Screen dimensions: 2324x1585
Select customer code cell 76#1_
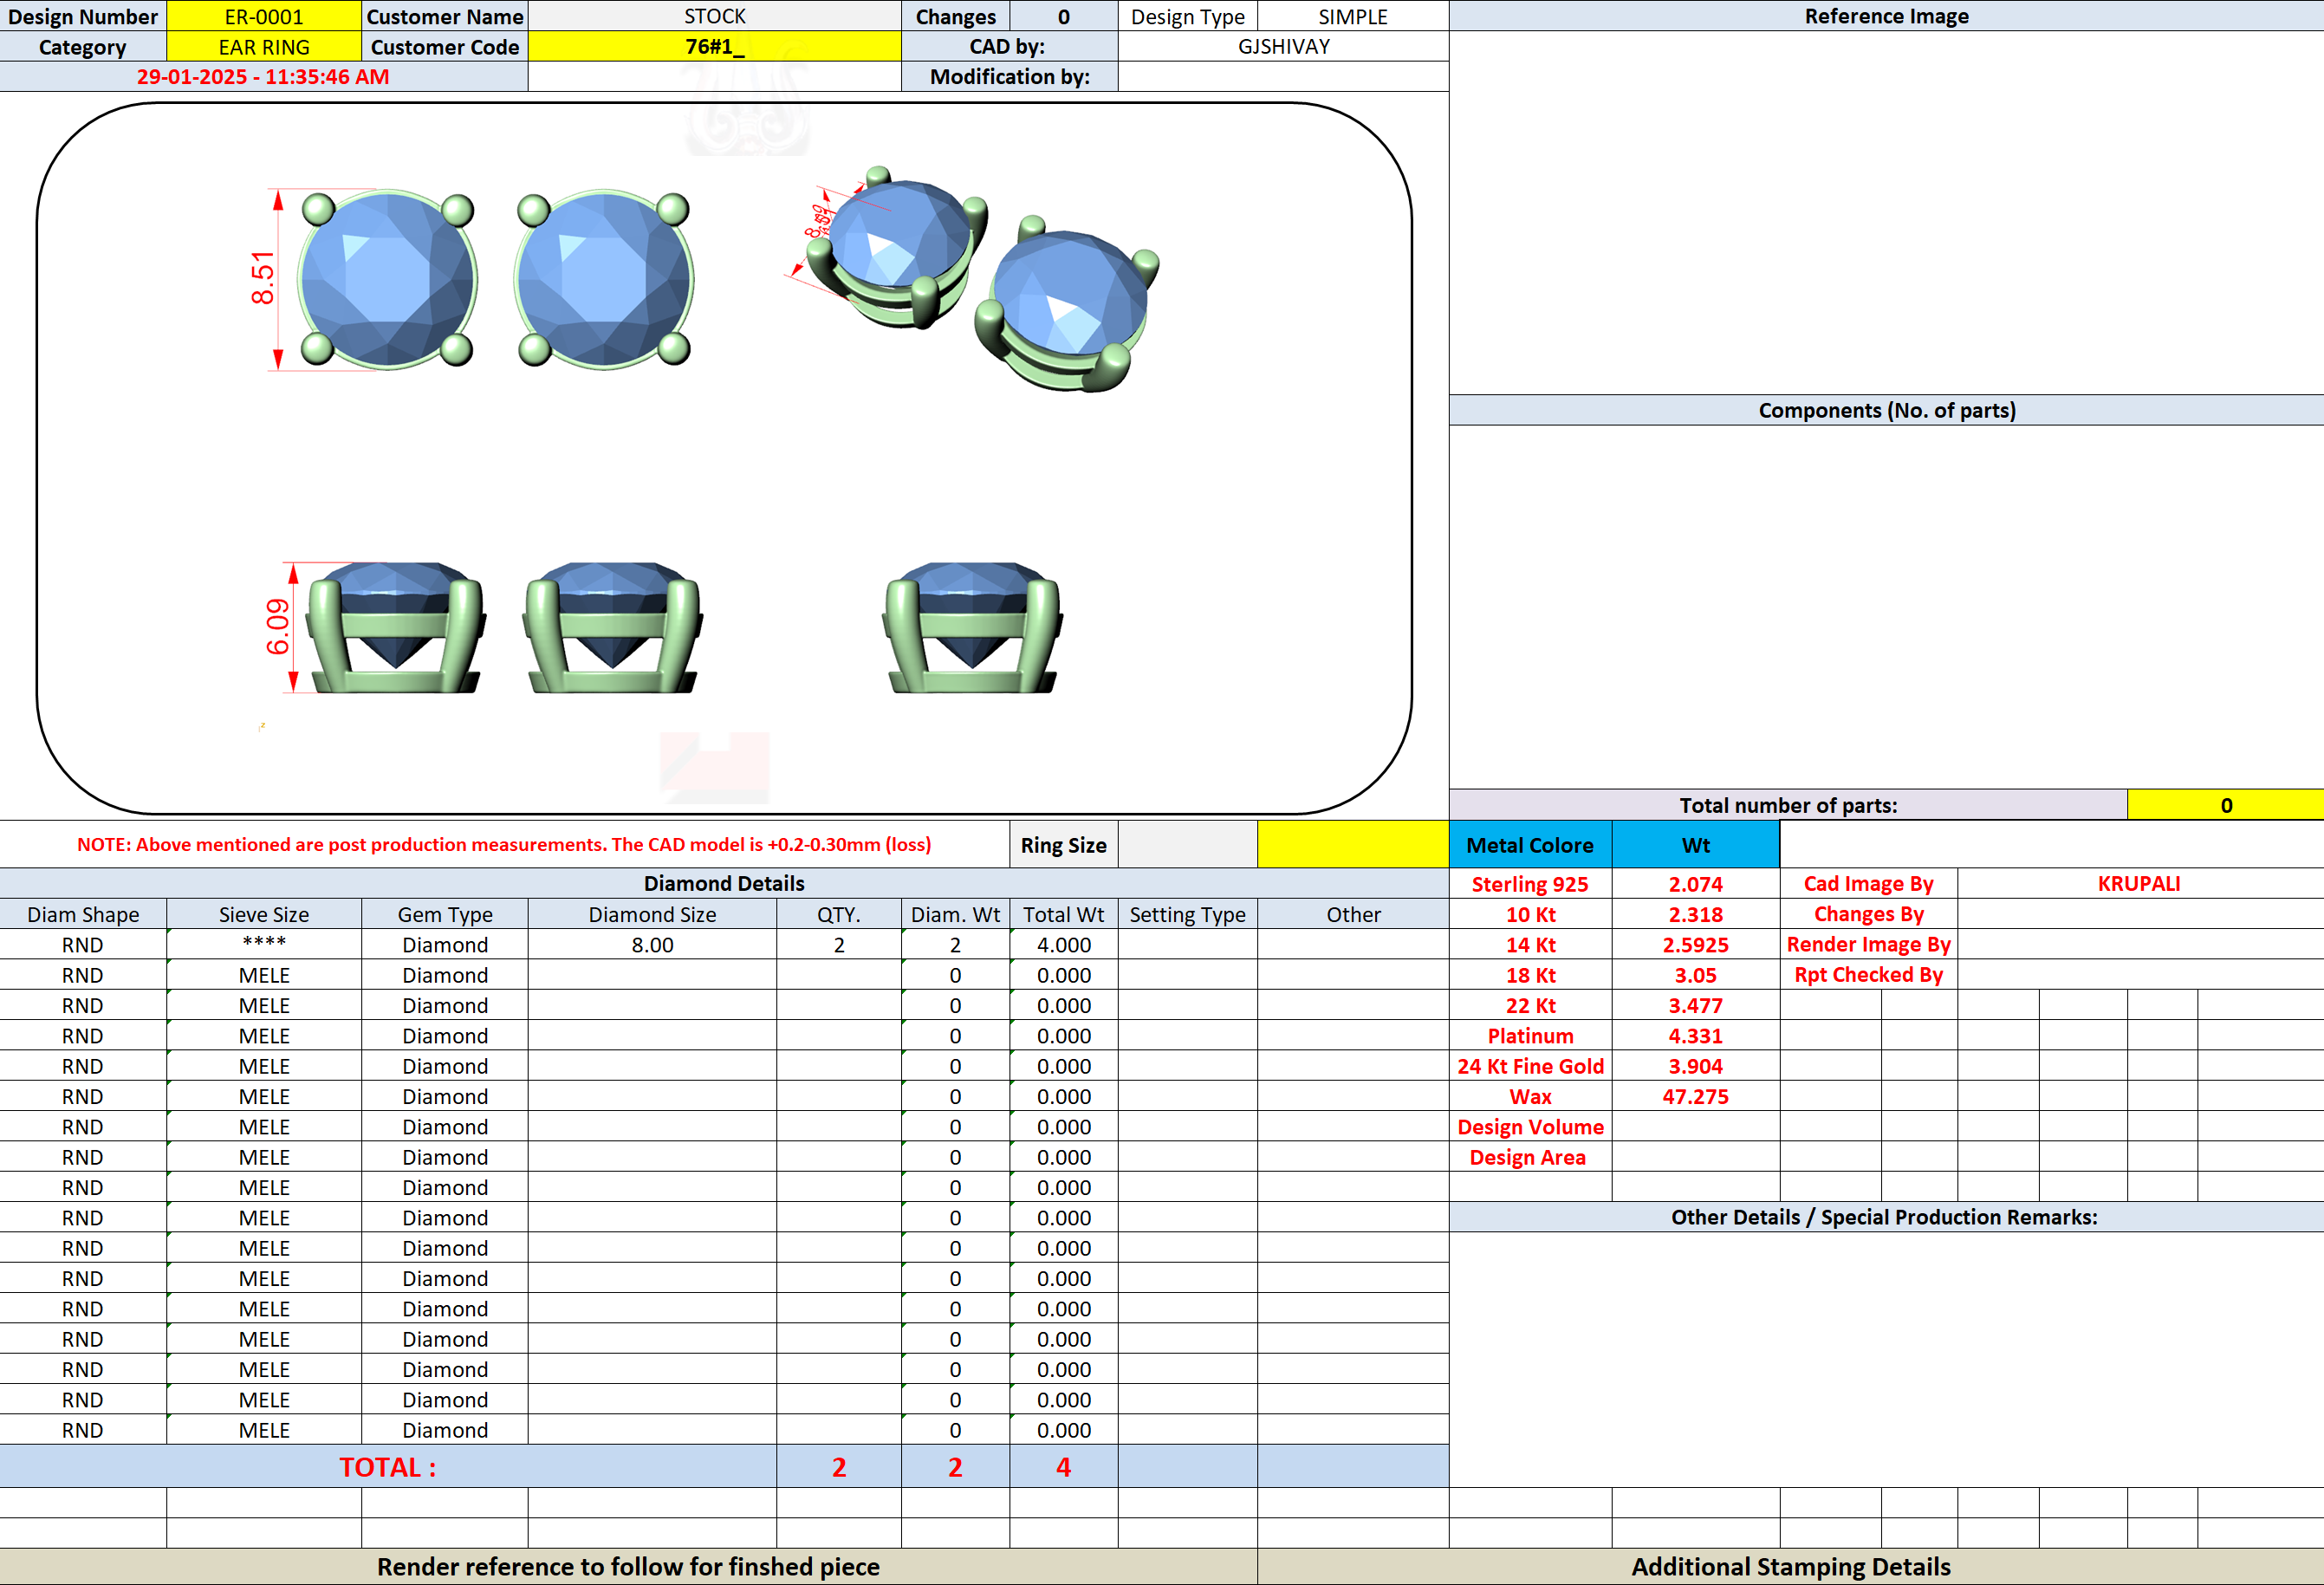click(714, 47)
